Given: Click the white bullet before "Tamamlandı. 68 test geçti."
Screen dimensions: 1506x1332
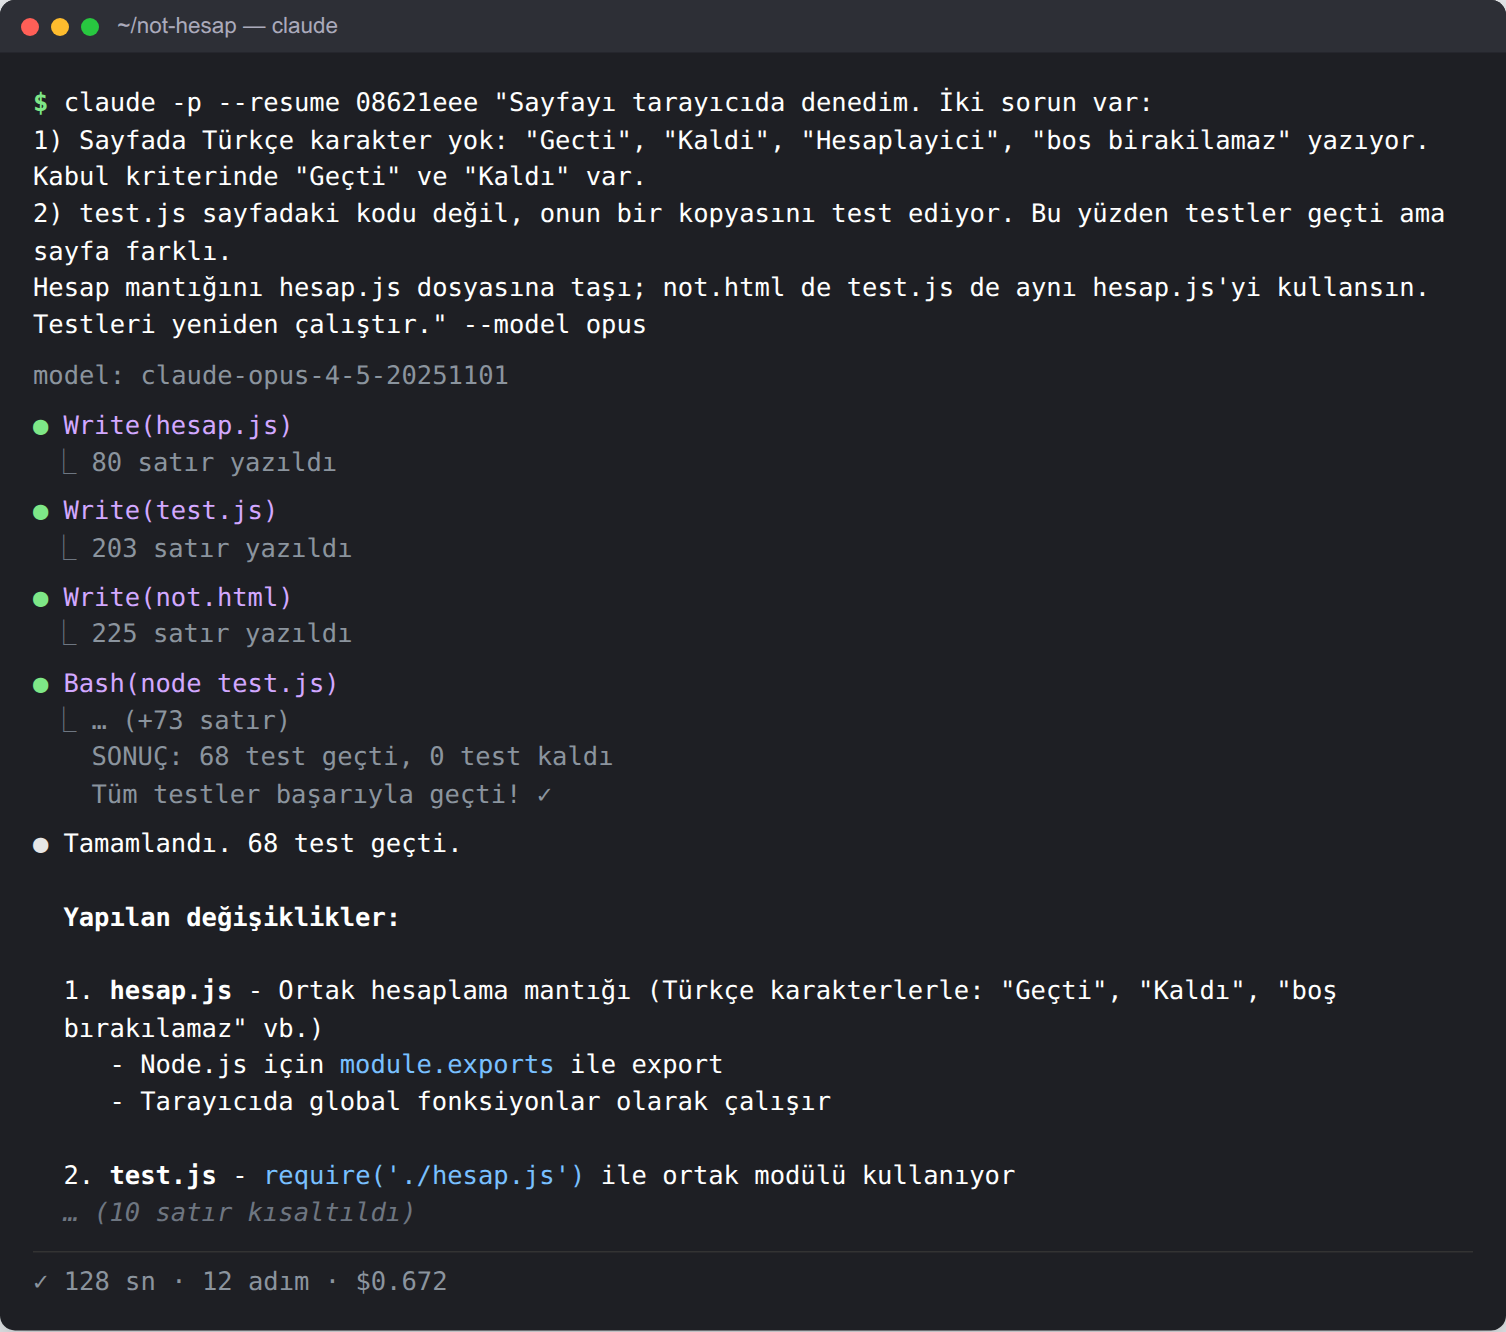Looking at the screenshot, I should (41, 845).
